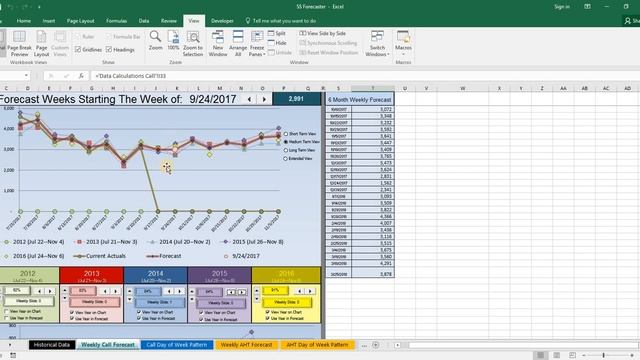Open Page Break Preview view
The height and width of the screenshot is (360, 640).
click(19, 43)
